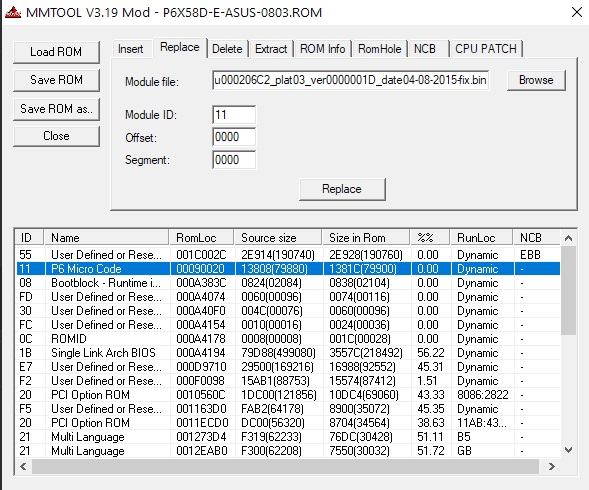
Task: Click the horizontal scroll left arrow
Action: (23, 466)
